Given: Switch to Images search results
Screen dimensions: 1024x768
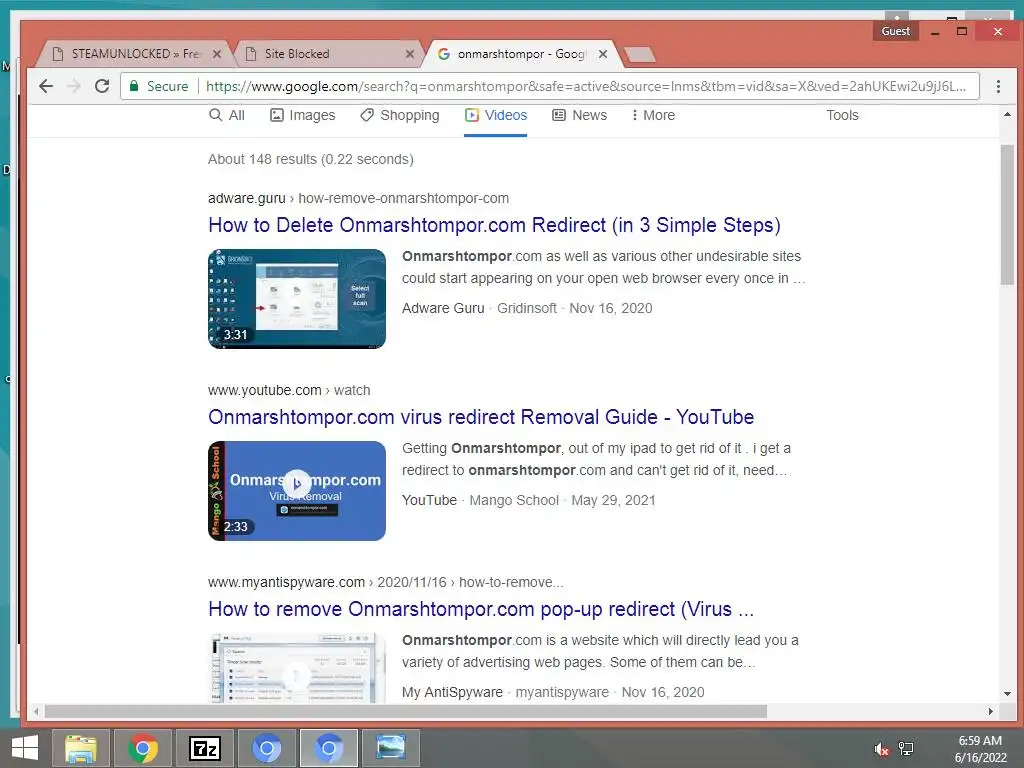Looking at the screenshot, I should click(x=302, y=116).
